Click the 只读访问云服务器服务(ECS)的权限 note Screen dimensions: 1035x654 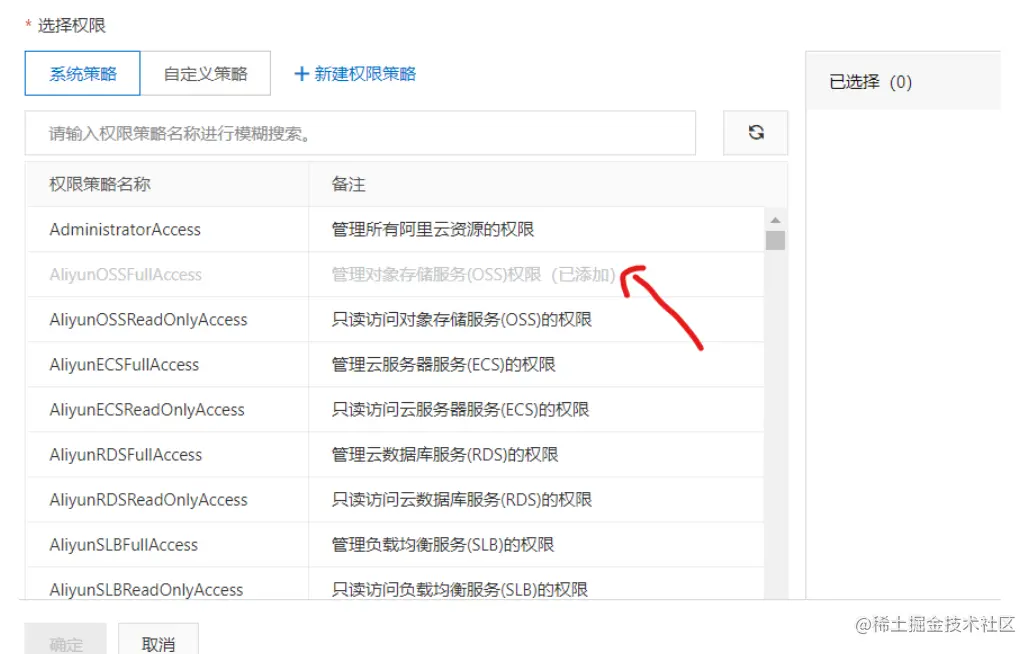click(460, 409)
